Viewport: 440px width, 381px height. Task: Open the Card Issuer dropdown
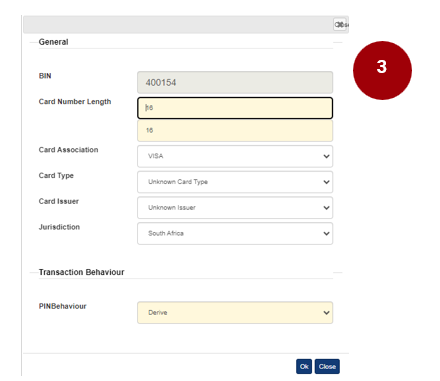tap(235, 208)
